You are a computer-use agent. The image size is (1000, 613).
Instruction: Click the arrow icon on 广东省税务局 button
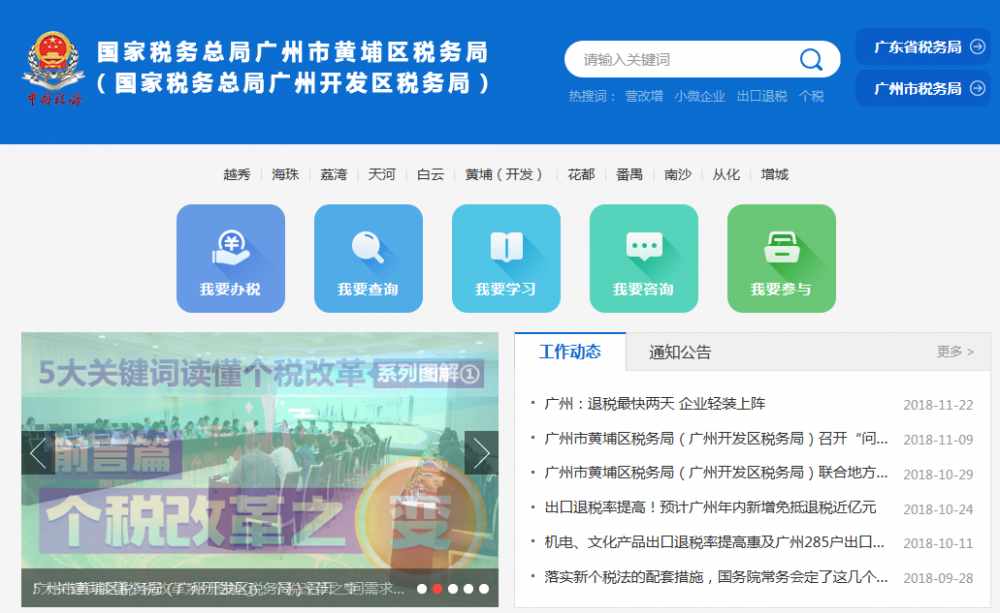pos(975,46)
